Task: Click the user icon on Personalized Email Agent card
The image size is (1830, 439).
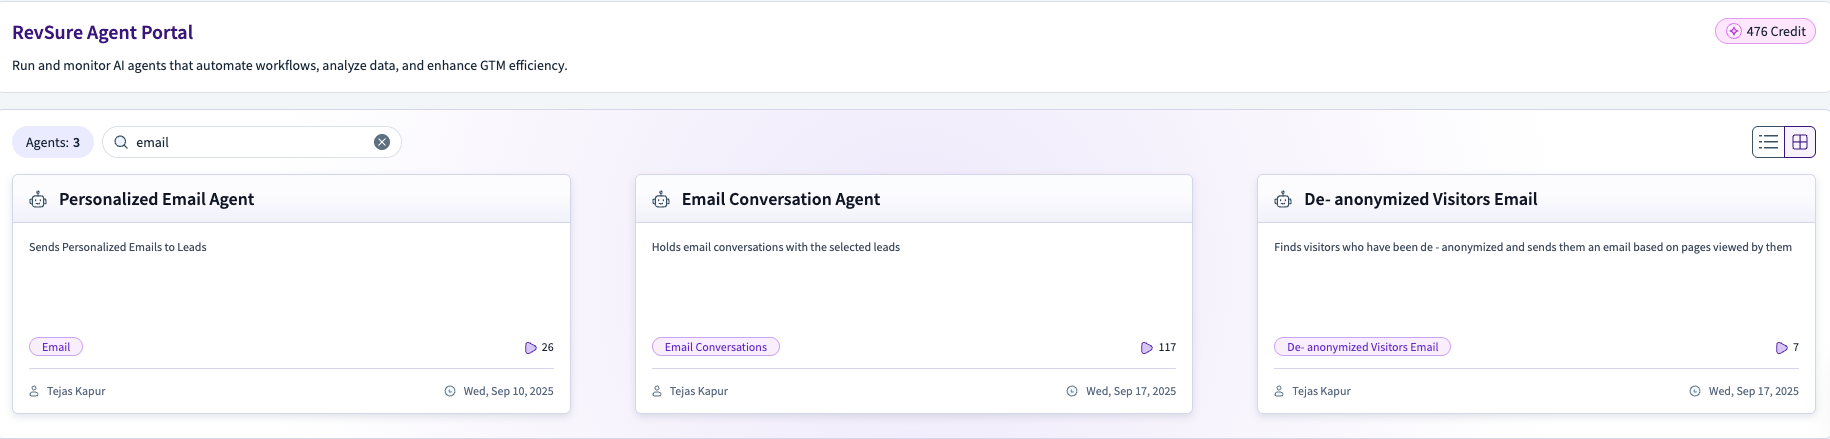Action: pyautogui.click(x=34, y=391)
